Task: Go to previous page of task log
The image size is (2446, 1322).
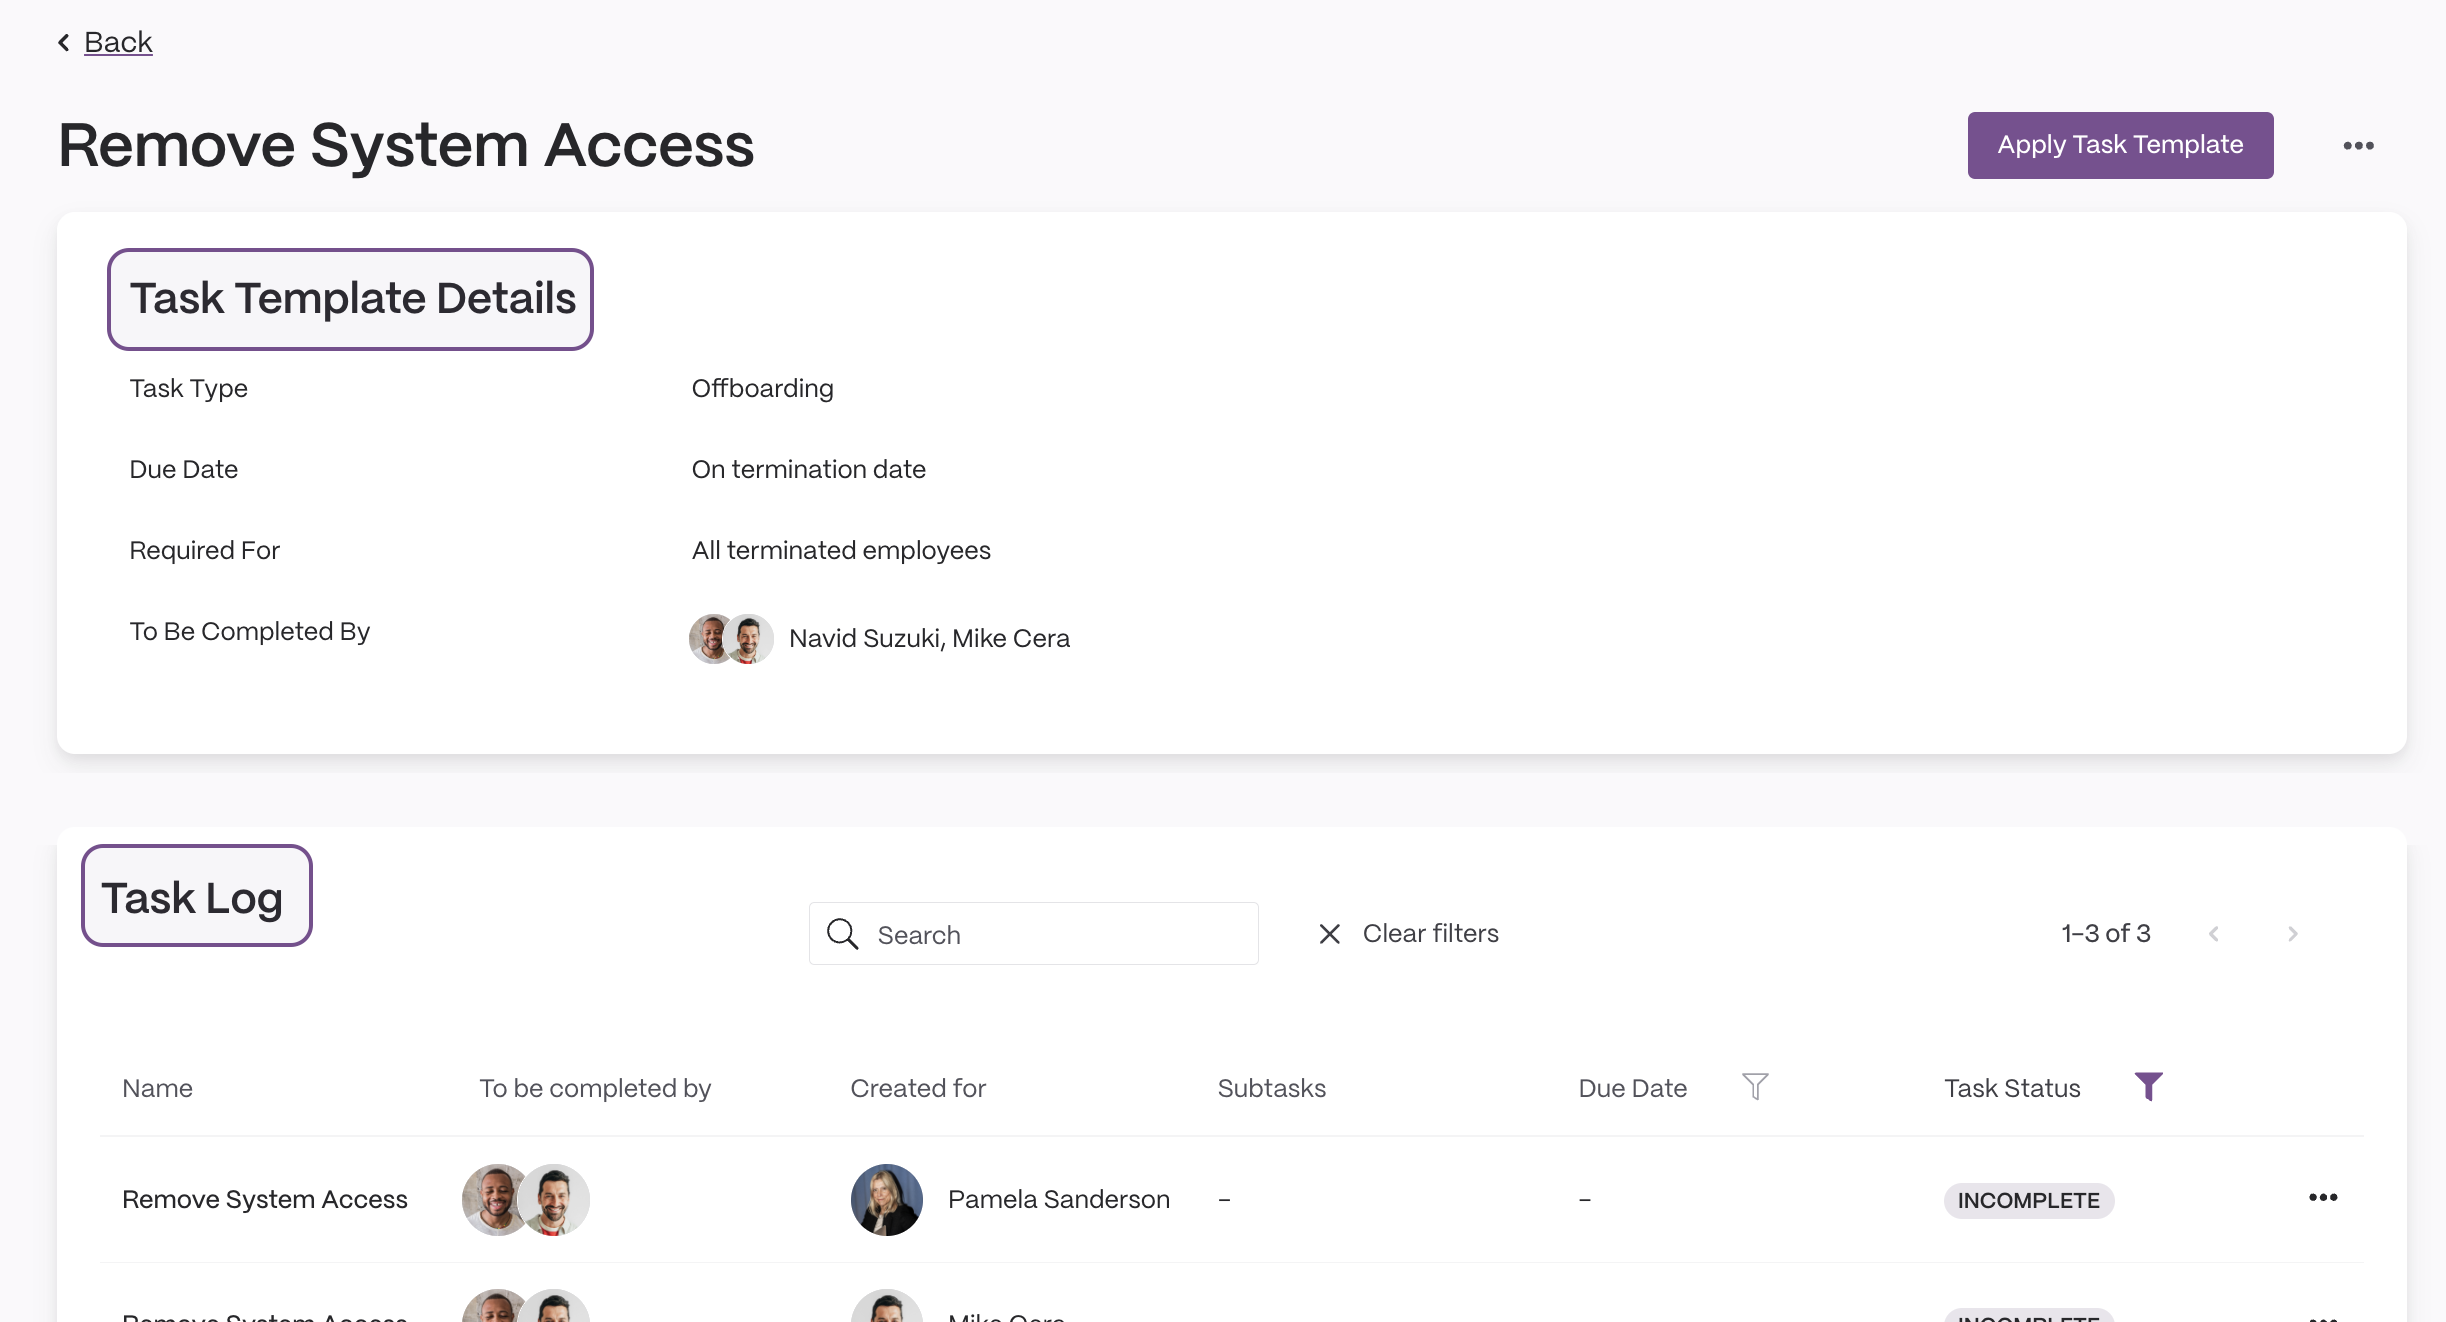Action: click(2214, 934)
